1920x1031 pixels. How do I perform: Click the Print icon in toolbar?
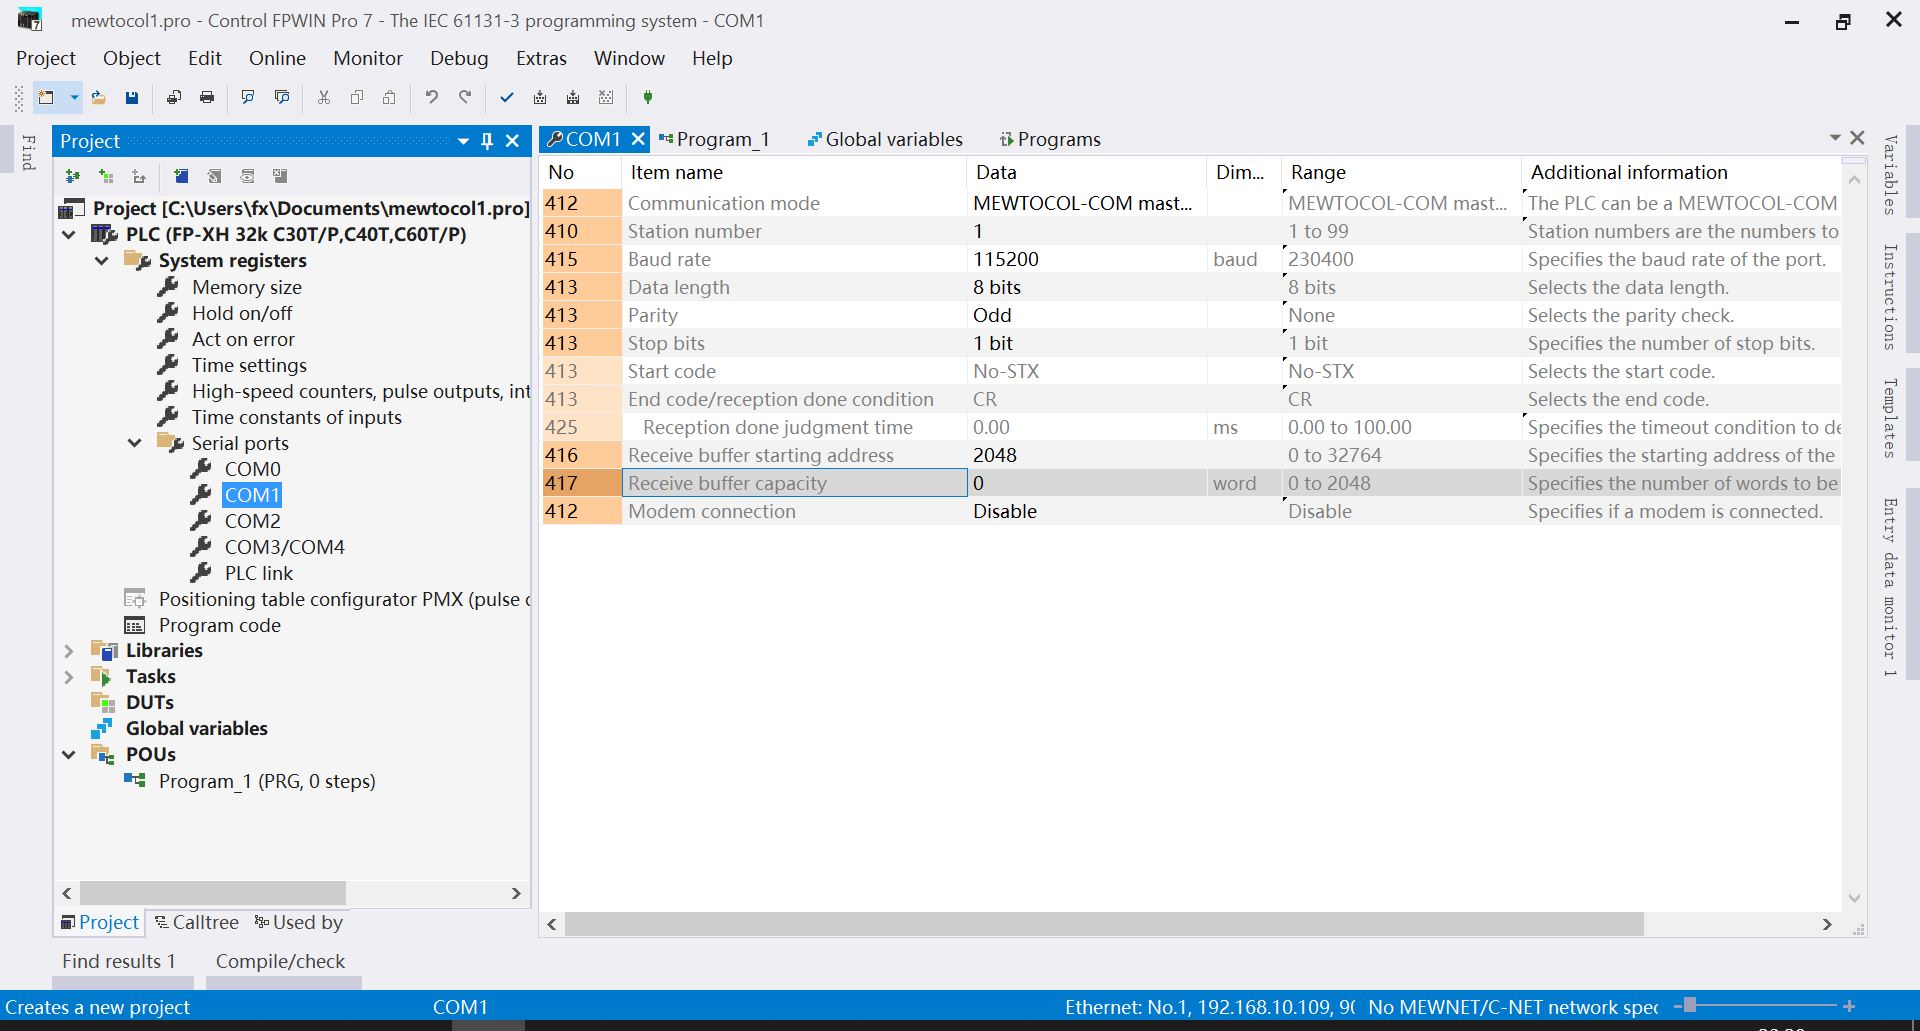(x=207, y=97)
